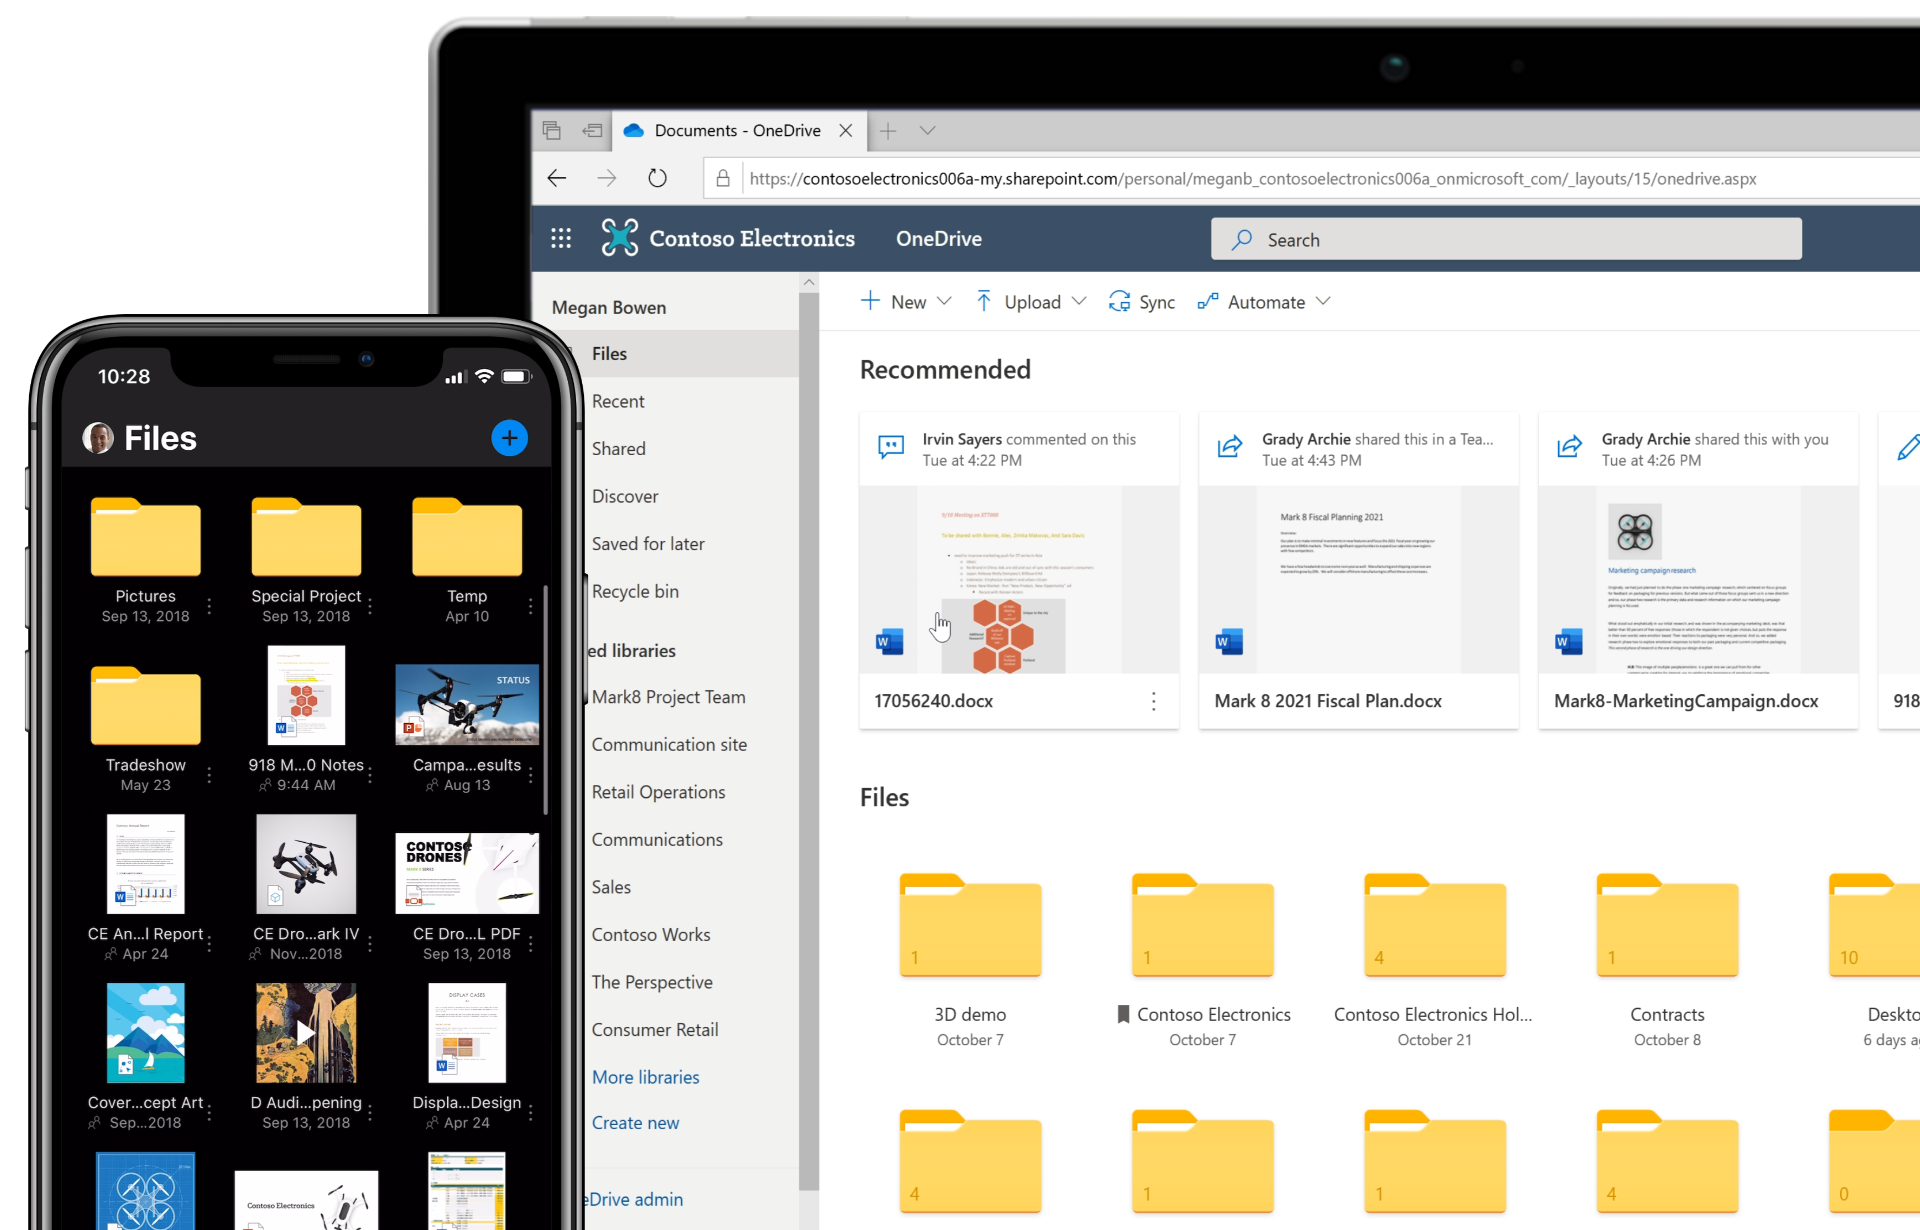Open more options for 17056240.docx
This screenshot has height=1230, width=1920.
1153,701
